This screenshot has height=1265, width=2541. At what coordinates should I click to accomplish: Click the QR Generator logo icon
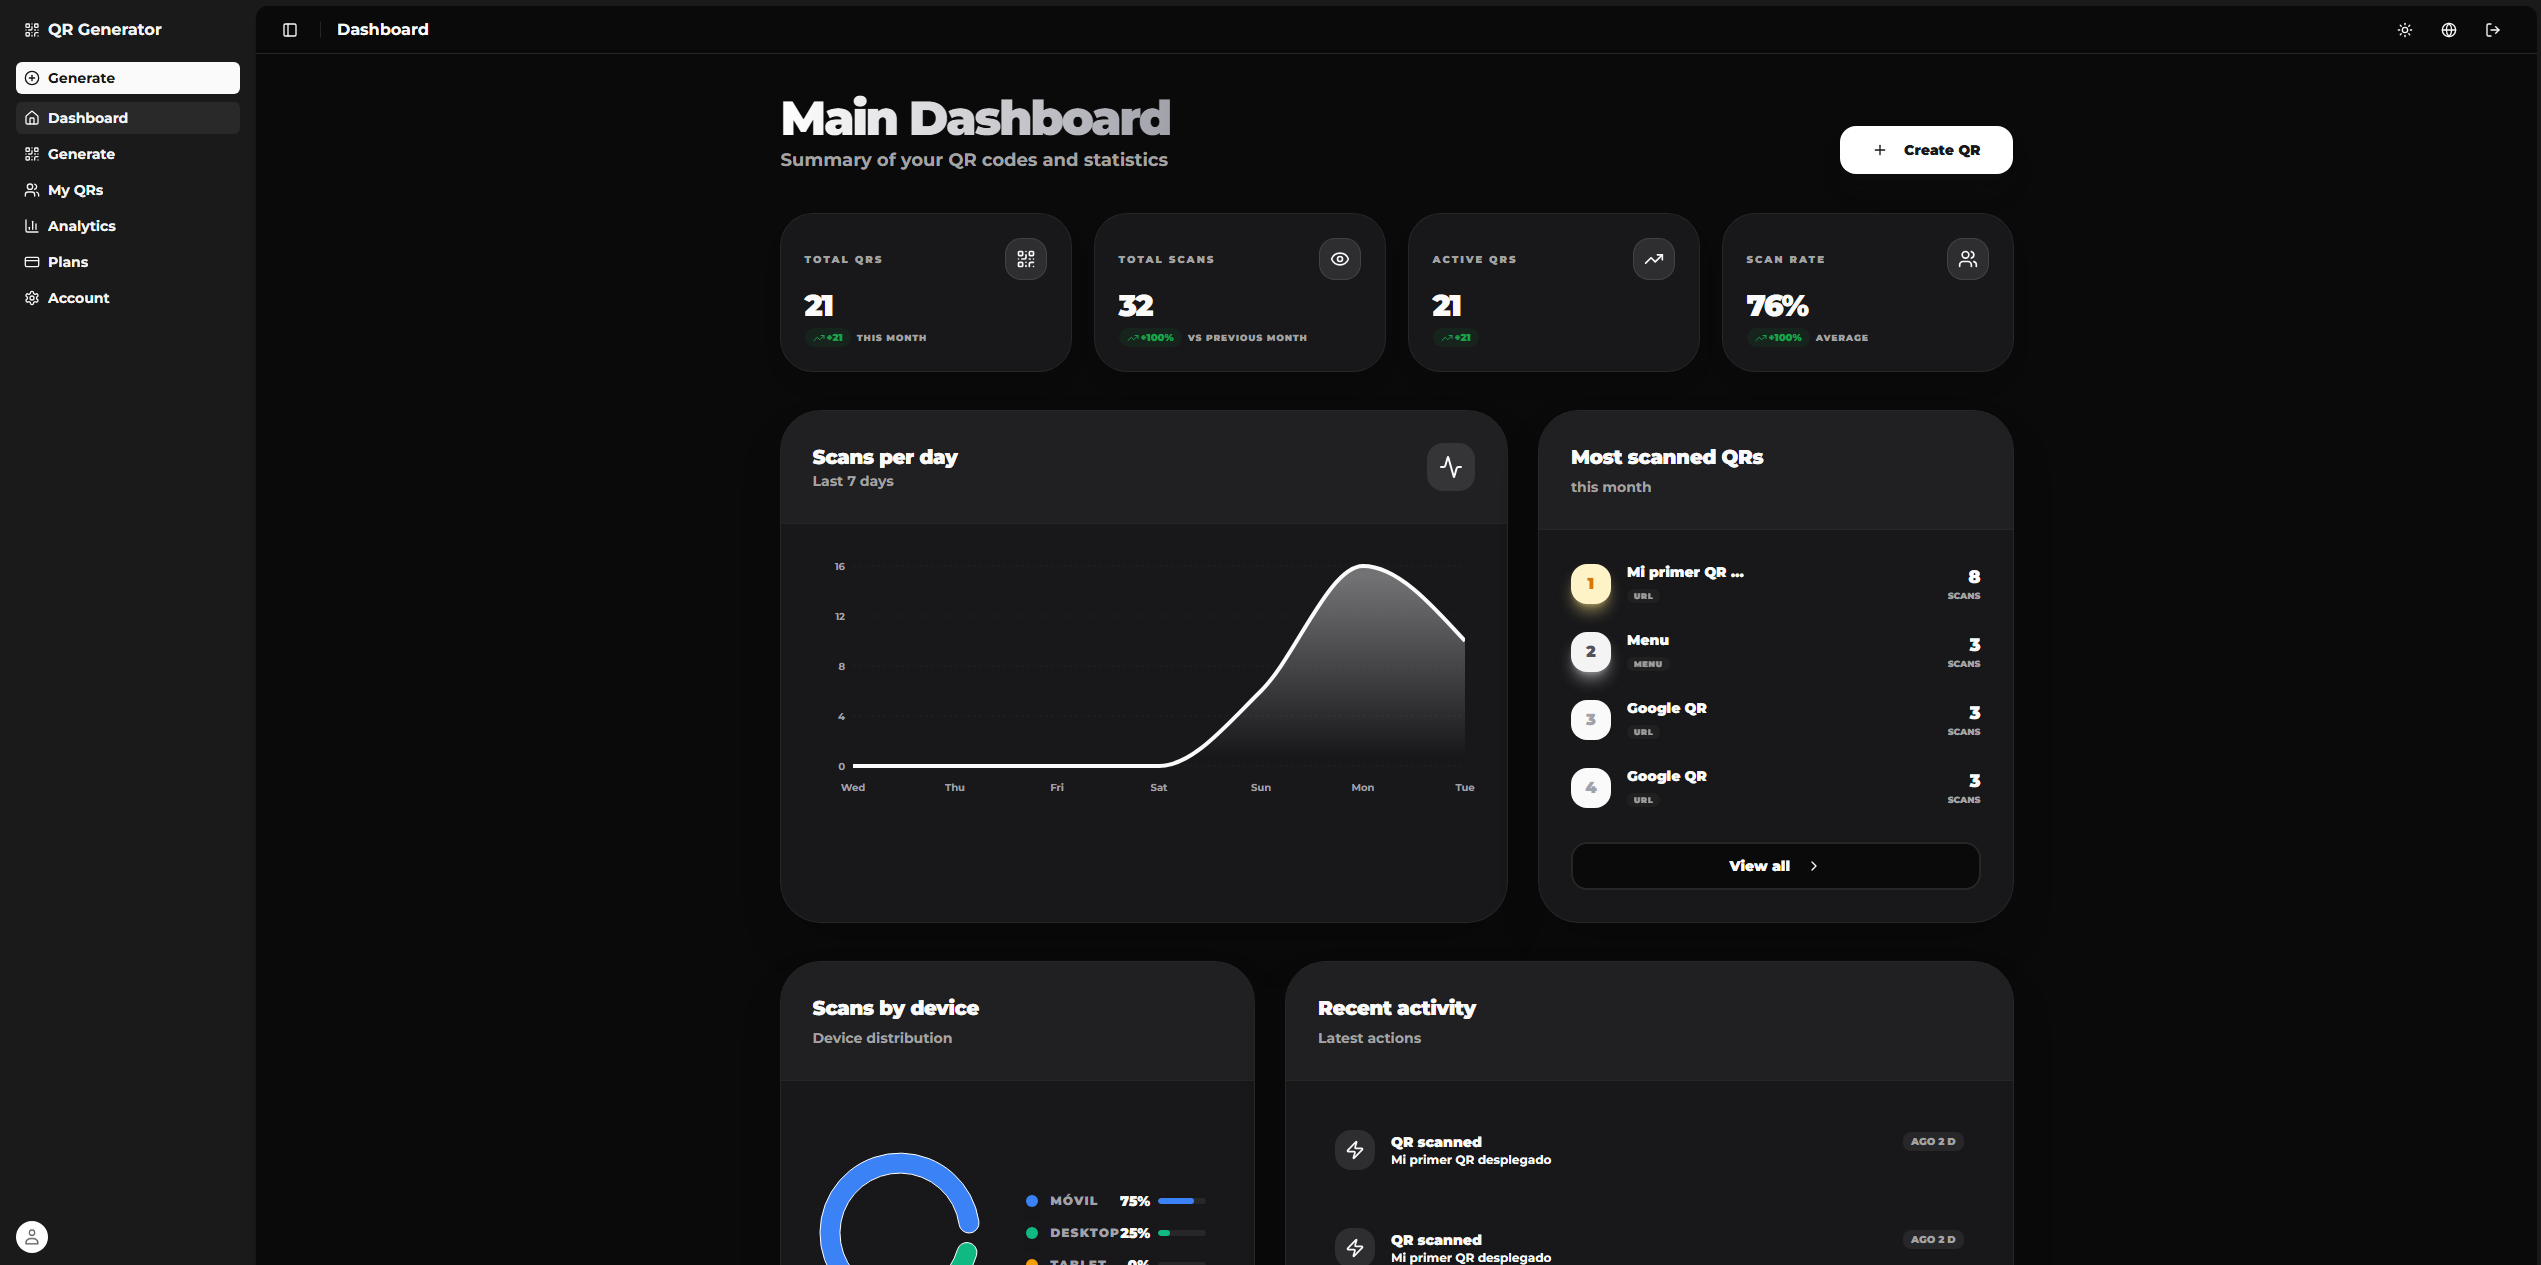tap(32, 30)
